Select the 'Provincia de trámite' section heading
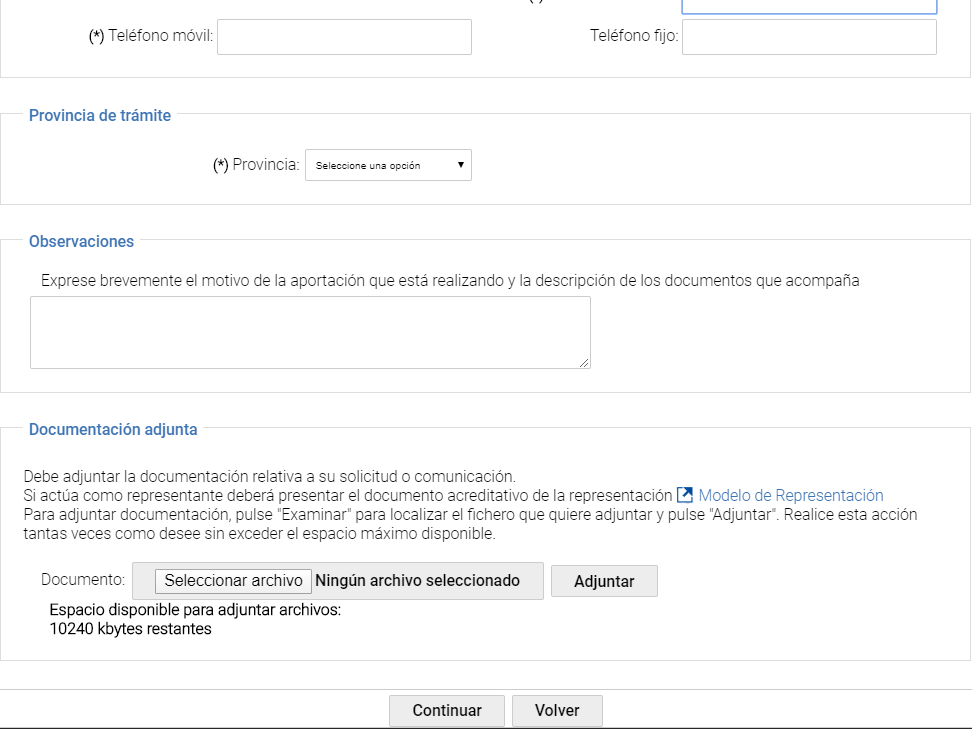 click(x=100, y=115)
